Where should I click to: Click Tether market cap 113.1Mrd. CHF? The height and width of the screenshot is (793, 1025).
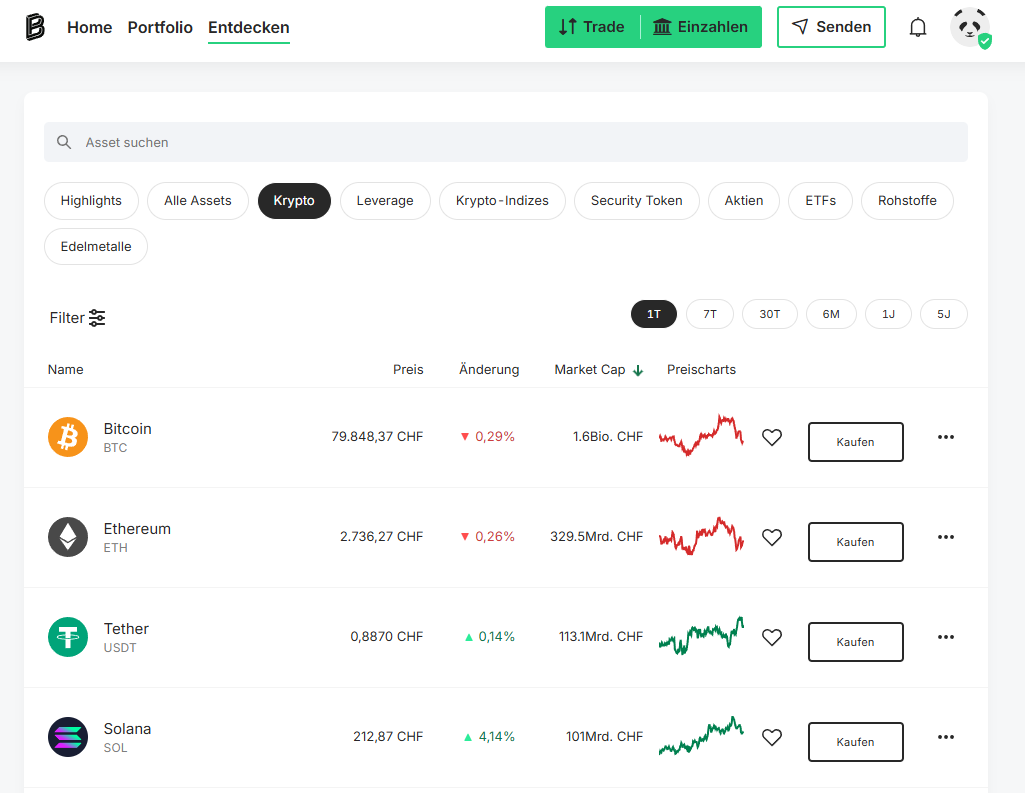tap(601, 636)
